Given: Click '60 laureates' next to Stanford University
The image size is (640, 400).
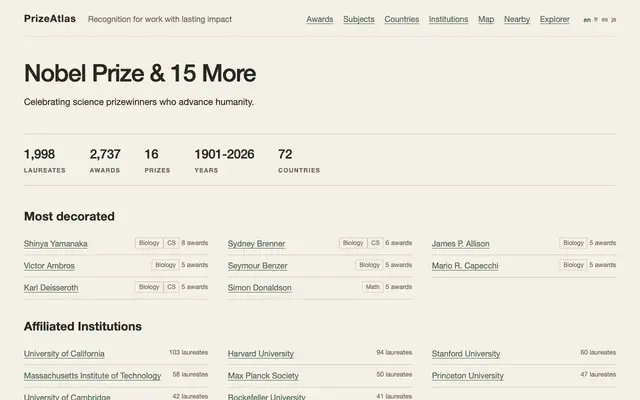Looking at the screenshot, I should [x=598, y=352].
